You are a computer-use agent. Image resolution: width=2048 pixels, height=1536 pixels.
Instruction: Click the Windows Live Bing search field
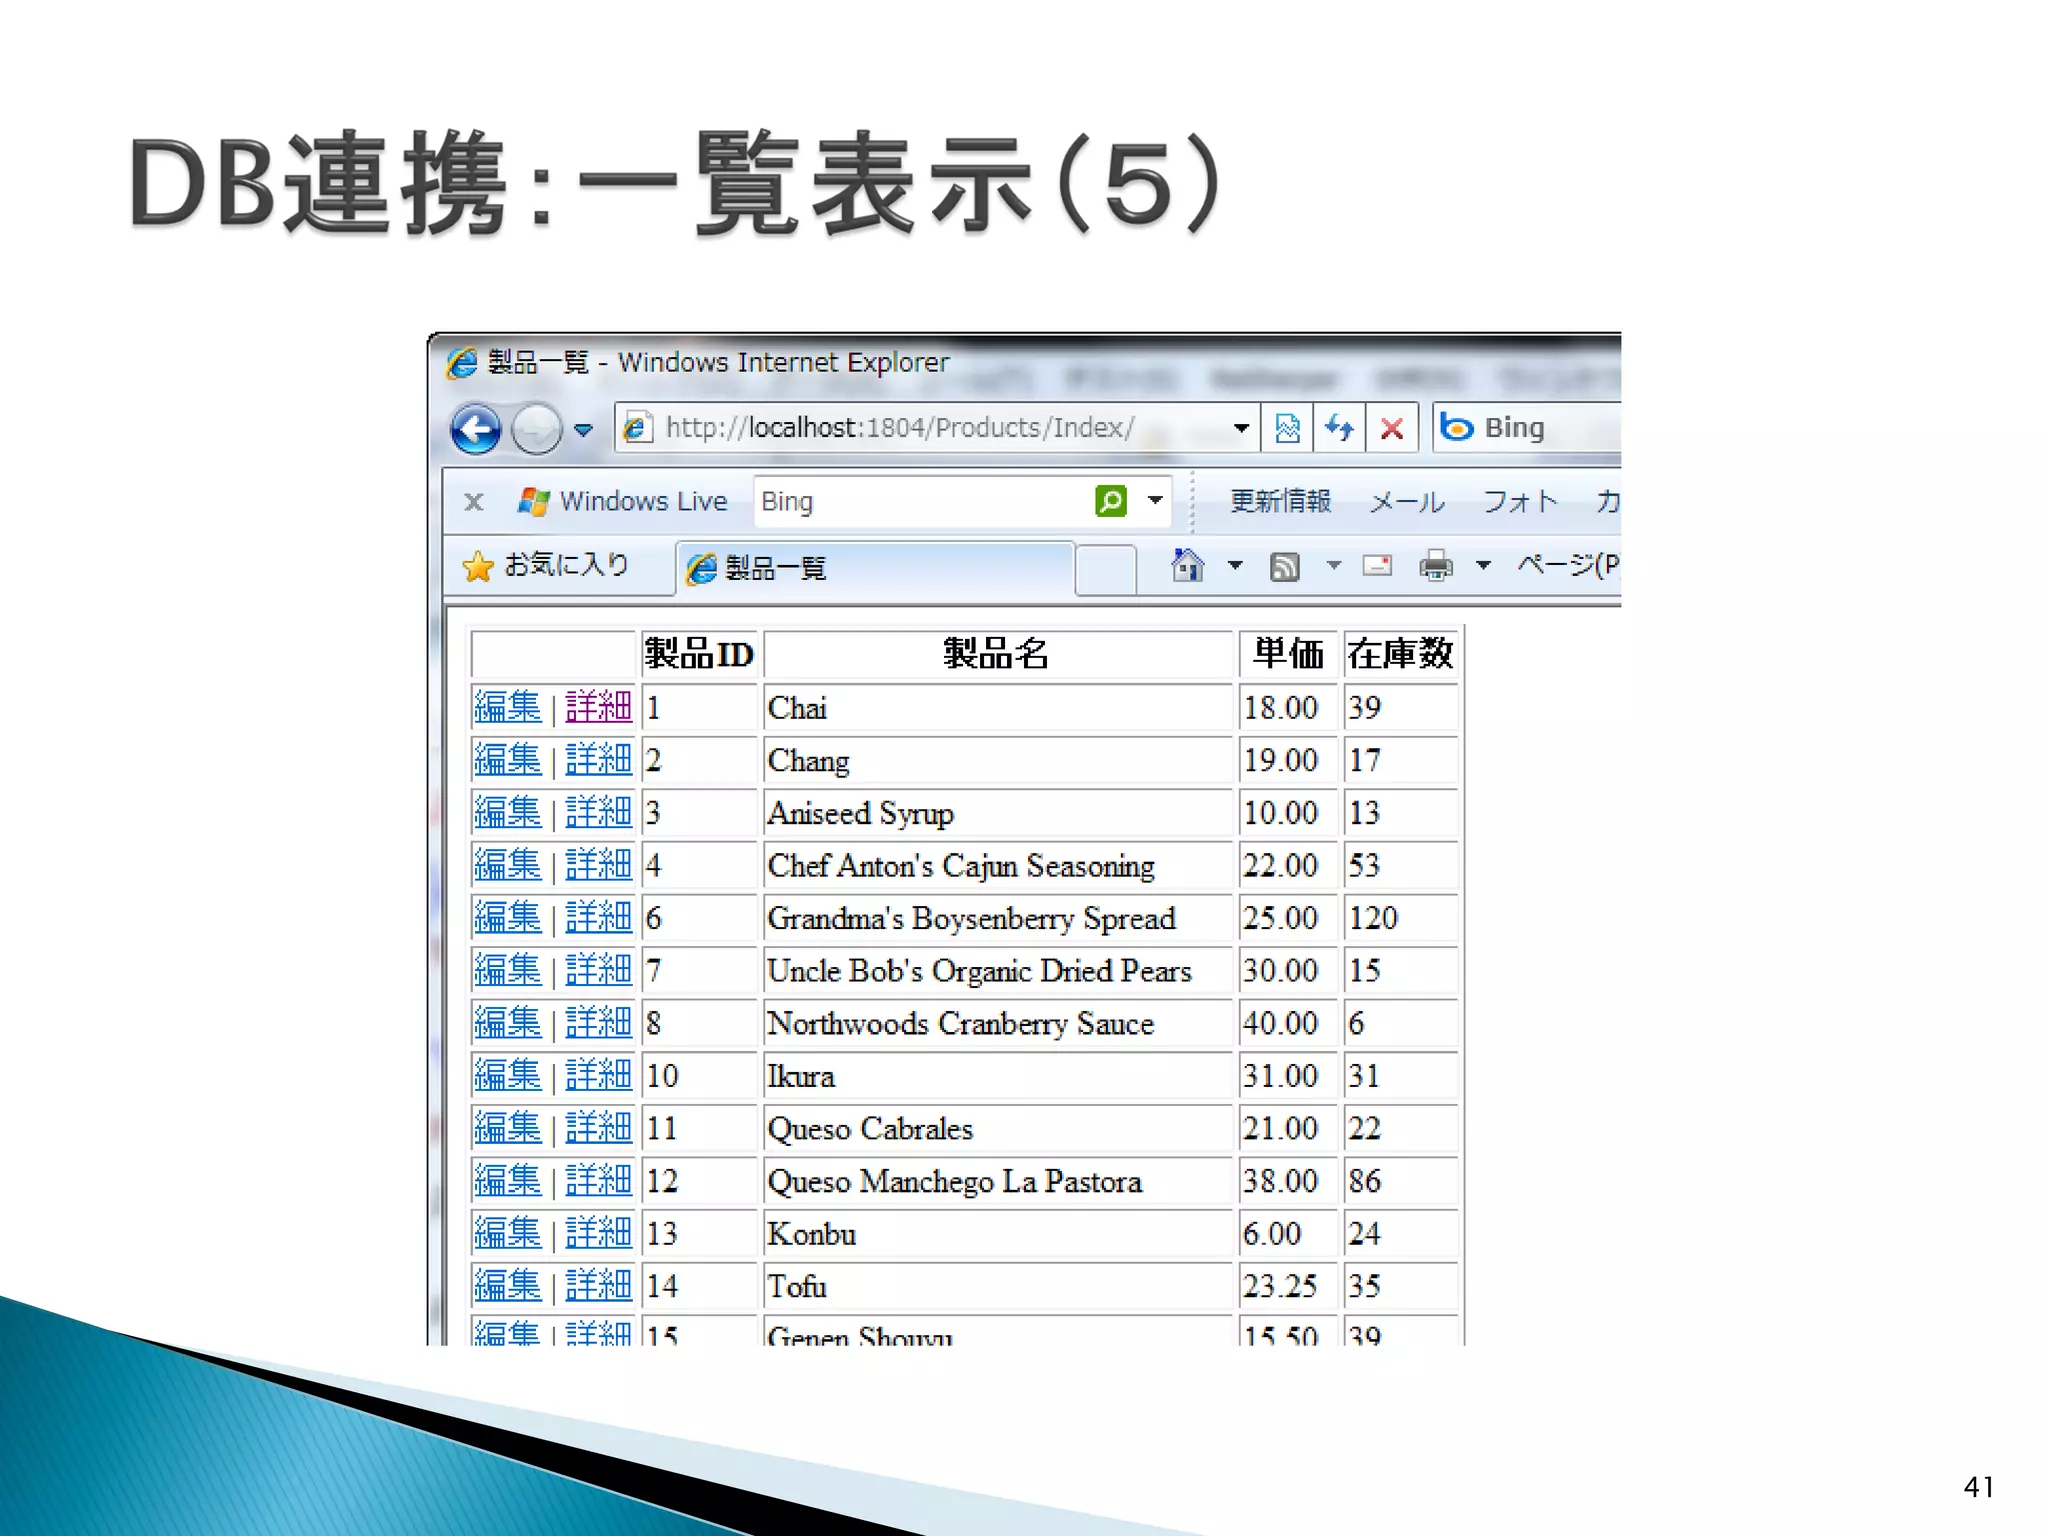pos(920,501)
